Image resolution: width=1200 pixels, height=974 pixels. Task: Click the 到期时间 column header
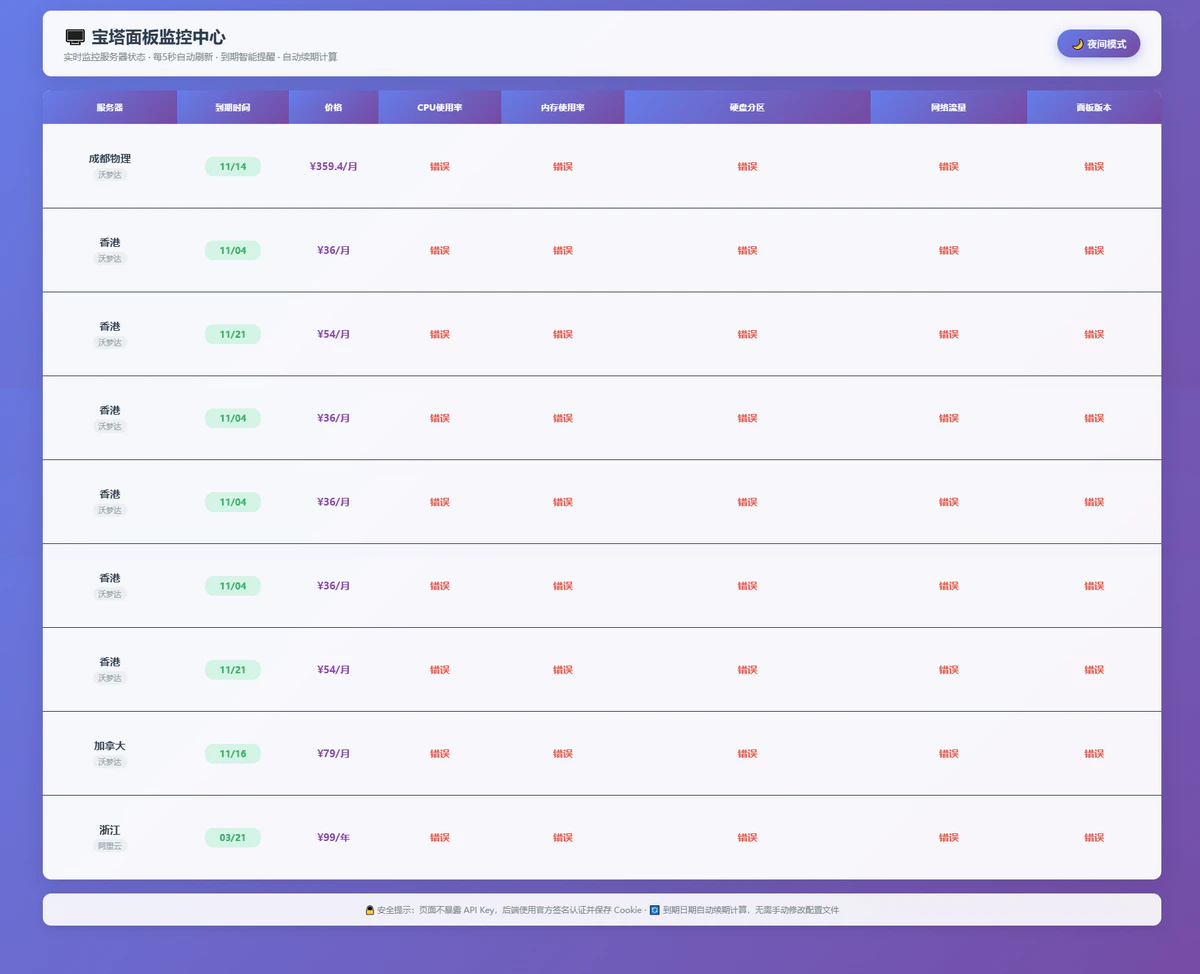[233, 107]
